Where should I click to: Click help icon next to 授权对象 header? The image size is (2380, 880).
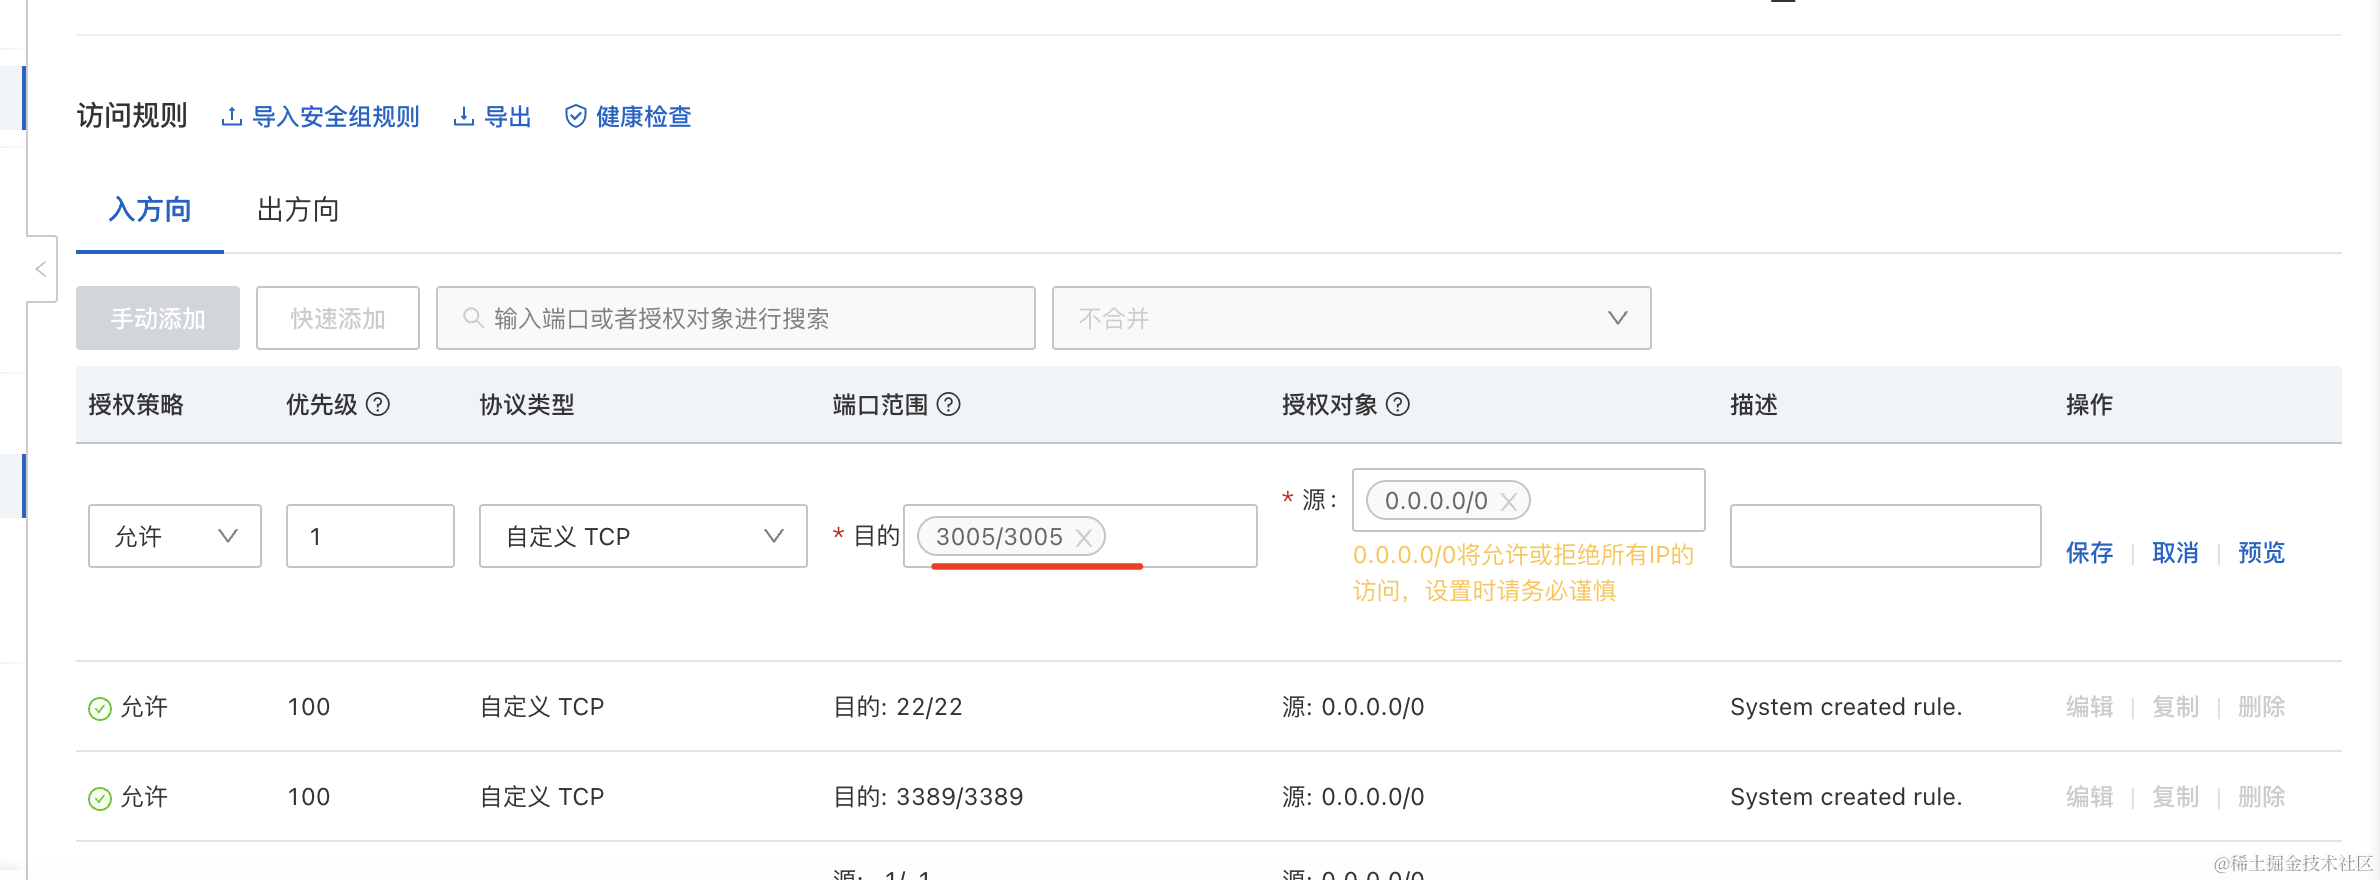pyautogui.click(x=1398, y=404)
